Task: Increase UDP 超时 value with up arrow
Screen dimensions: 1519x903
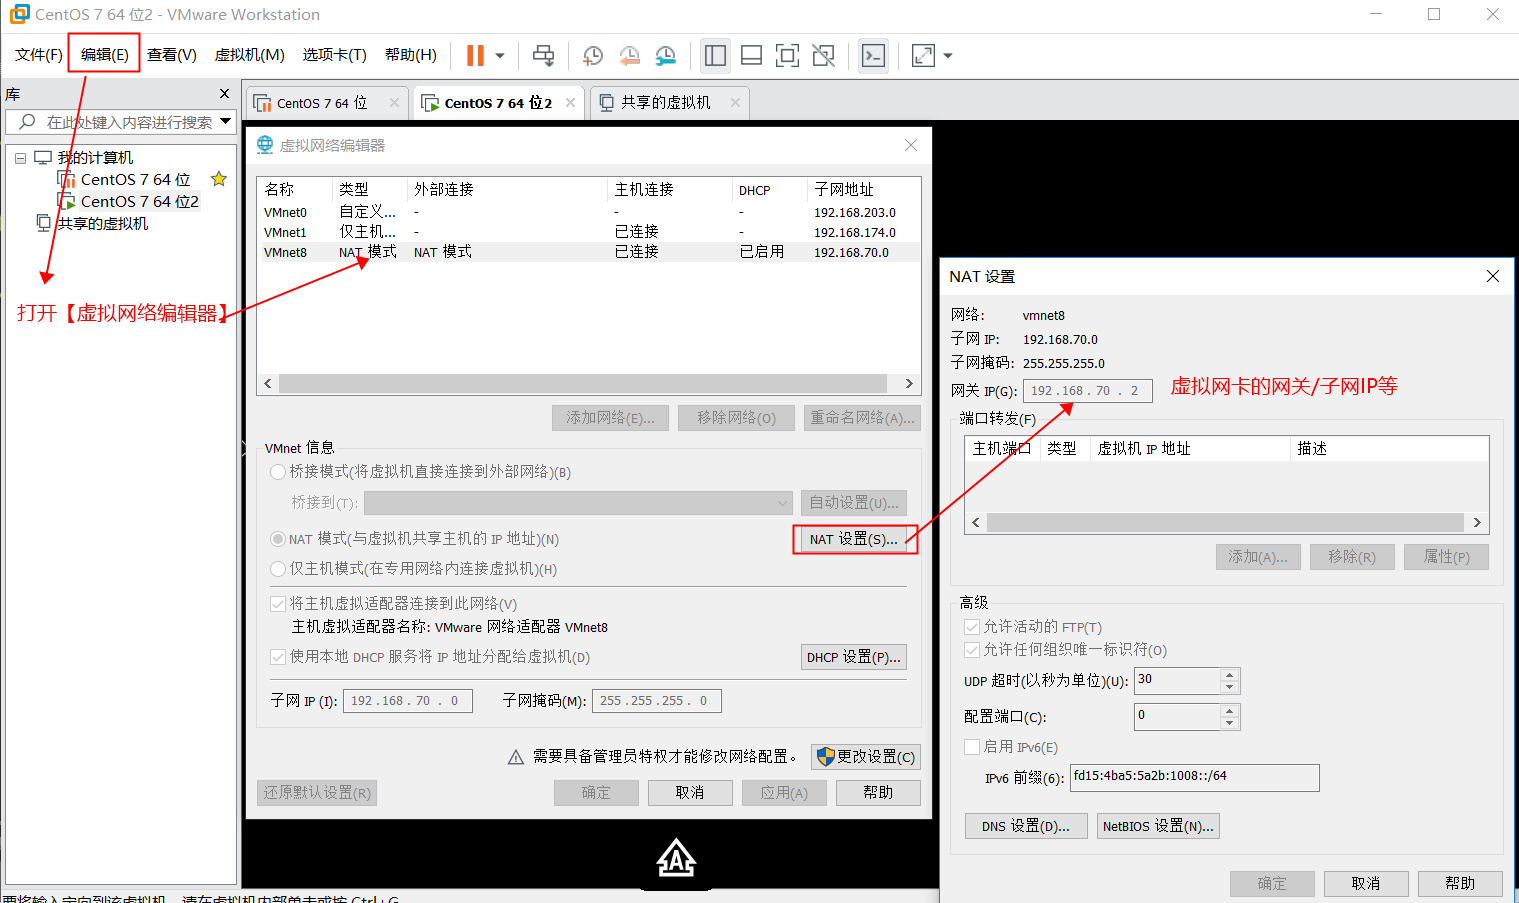Action: click(1230, 675)
